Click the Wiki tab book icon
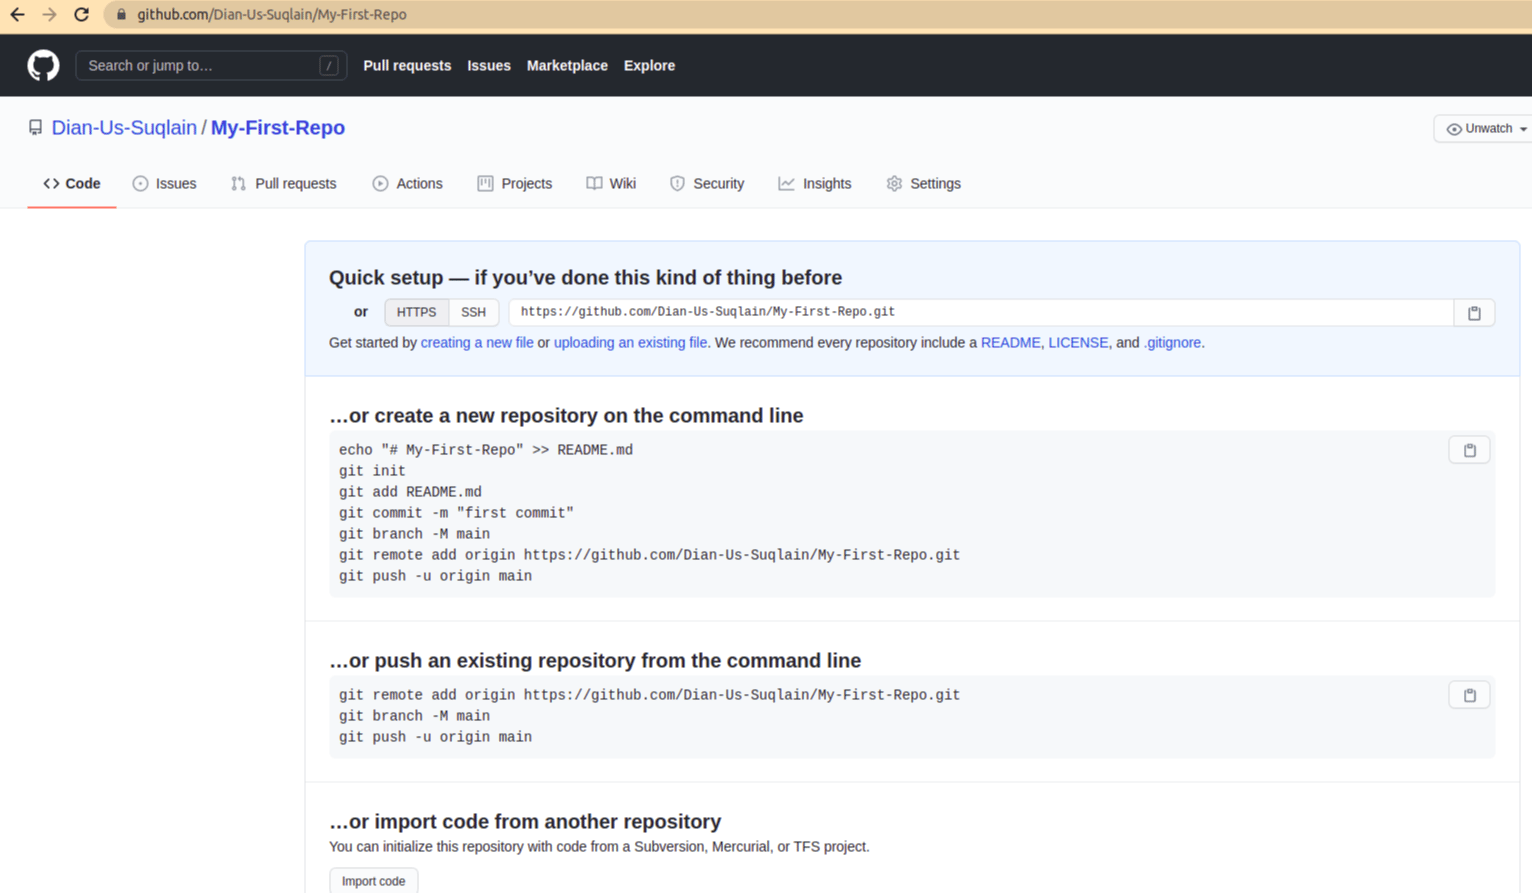 (594, 184)
